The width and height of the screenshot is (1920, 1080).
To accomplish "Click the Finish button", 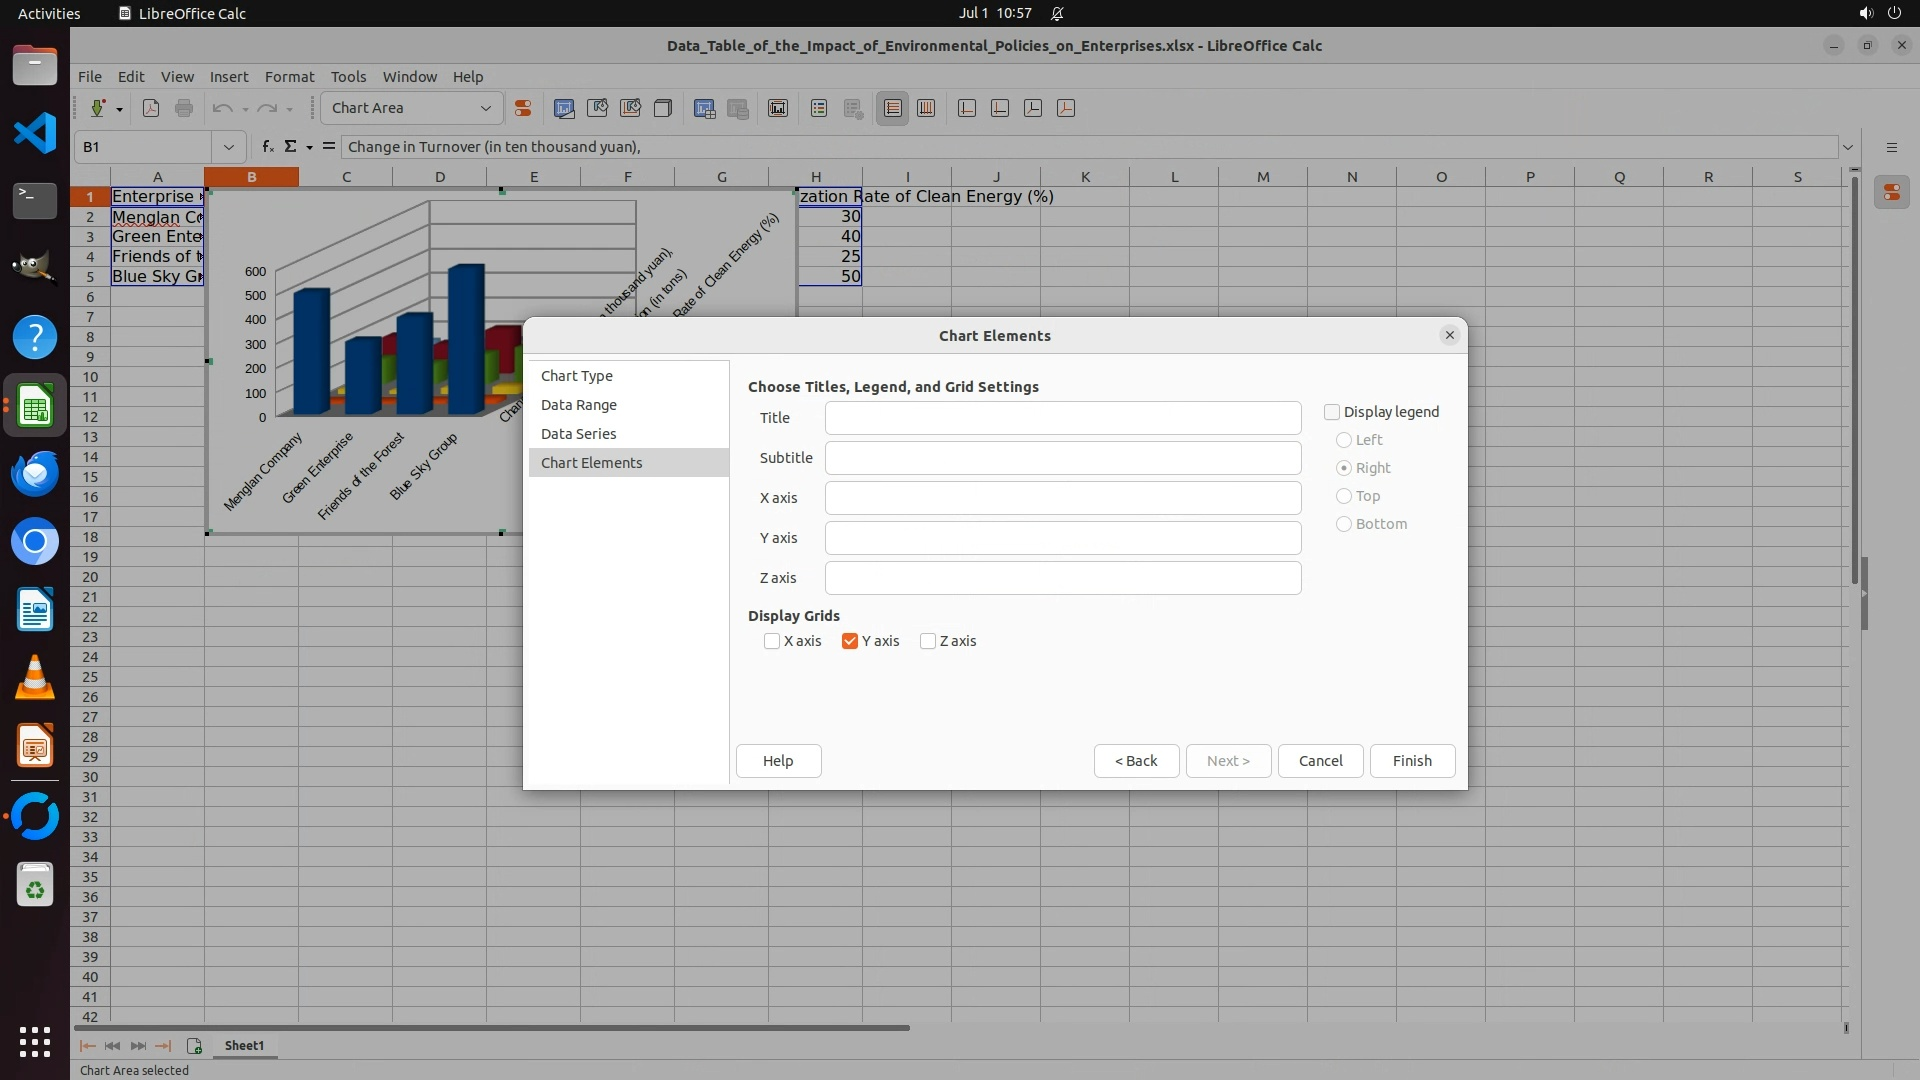I will point(1412,761).
